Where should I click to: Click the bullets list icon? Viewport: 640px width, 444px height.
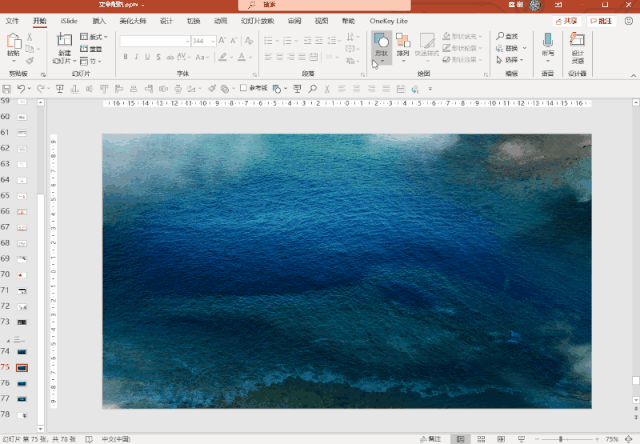tap(268, 40)
